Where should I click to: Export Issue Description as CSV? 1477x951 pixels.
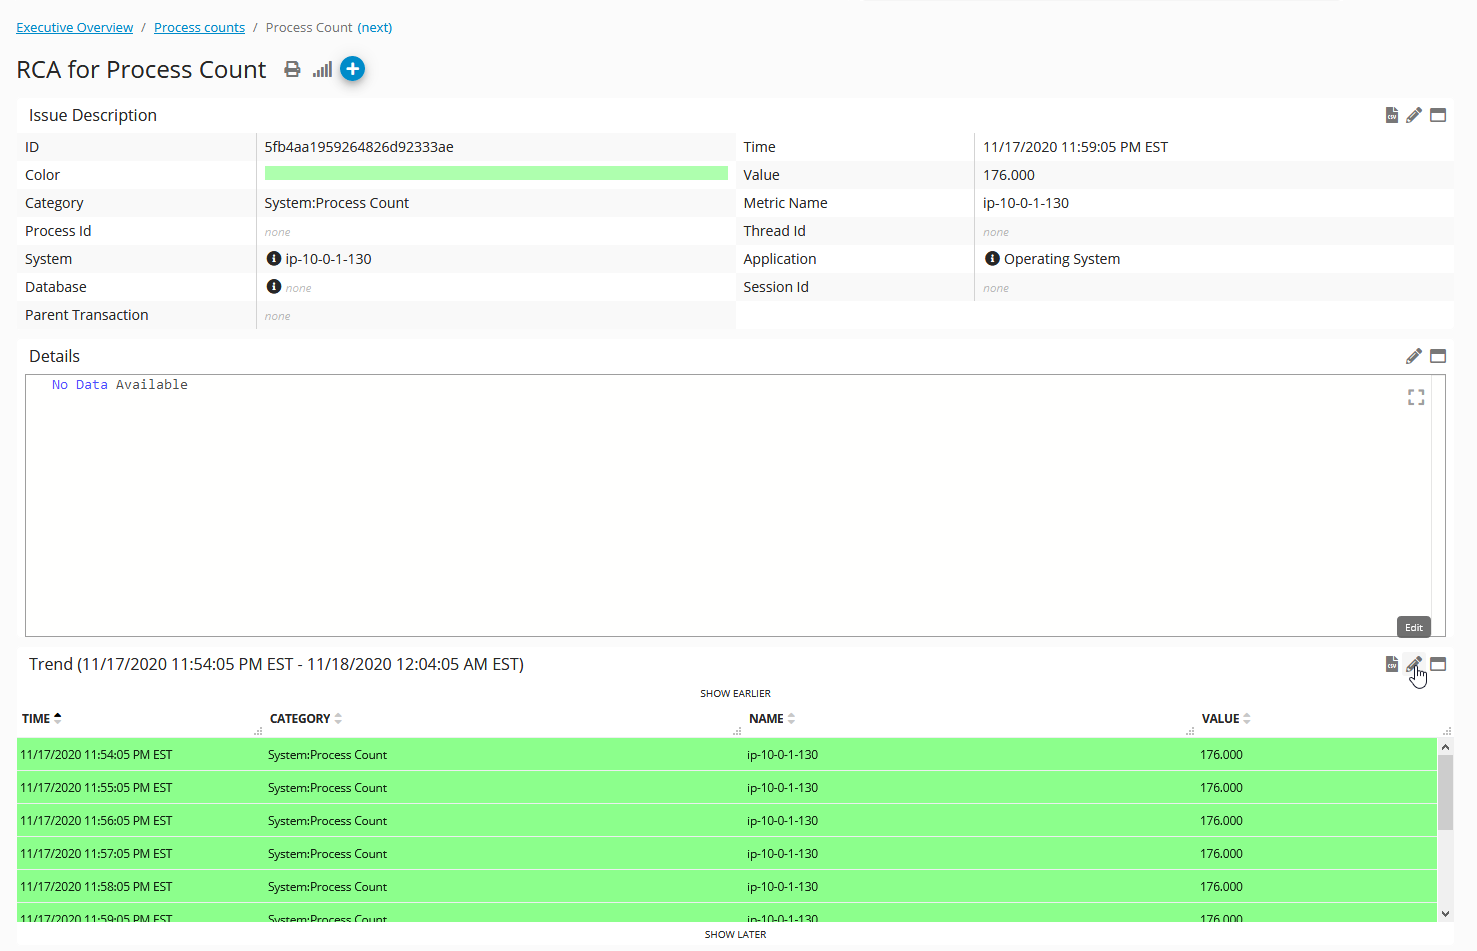pos(1391,115)
